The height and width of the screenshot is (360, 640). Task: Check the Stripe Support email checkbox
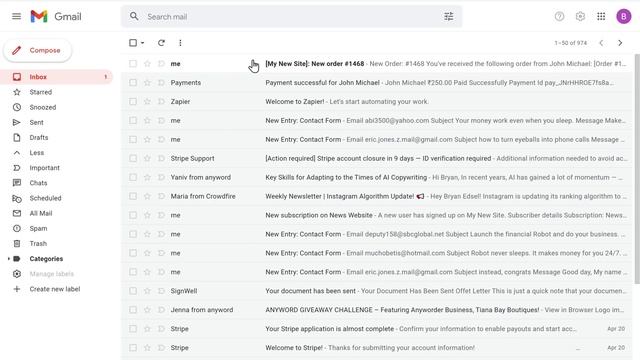133,158
